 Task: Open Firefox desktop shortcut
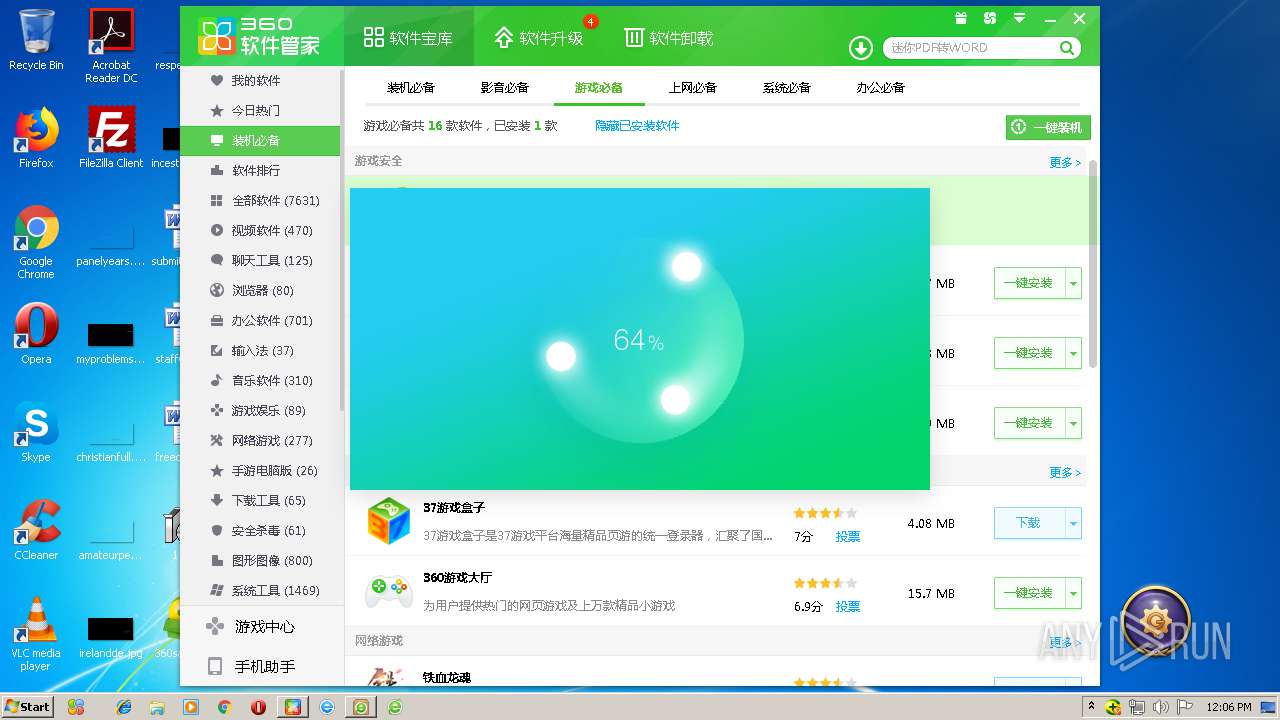tap(36, 138)
